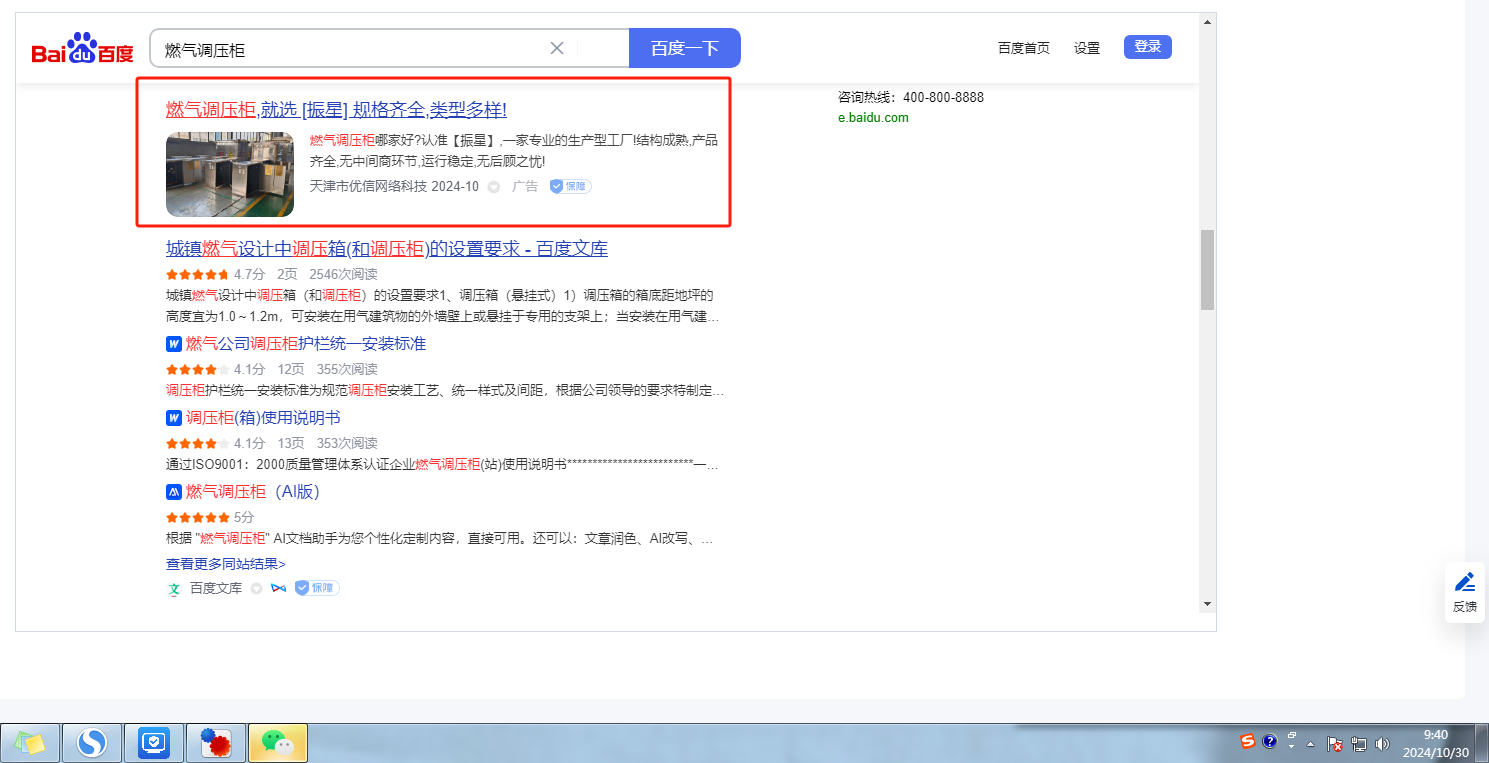Screen dimensions: 1489x763
Task: Open WeChat from the taskbar
Action: click(x=277, y=743)
